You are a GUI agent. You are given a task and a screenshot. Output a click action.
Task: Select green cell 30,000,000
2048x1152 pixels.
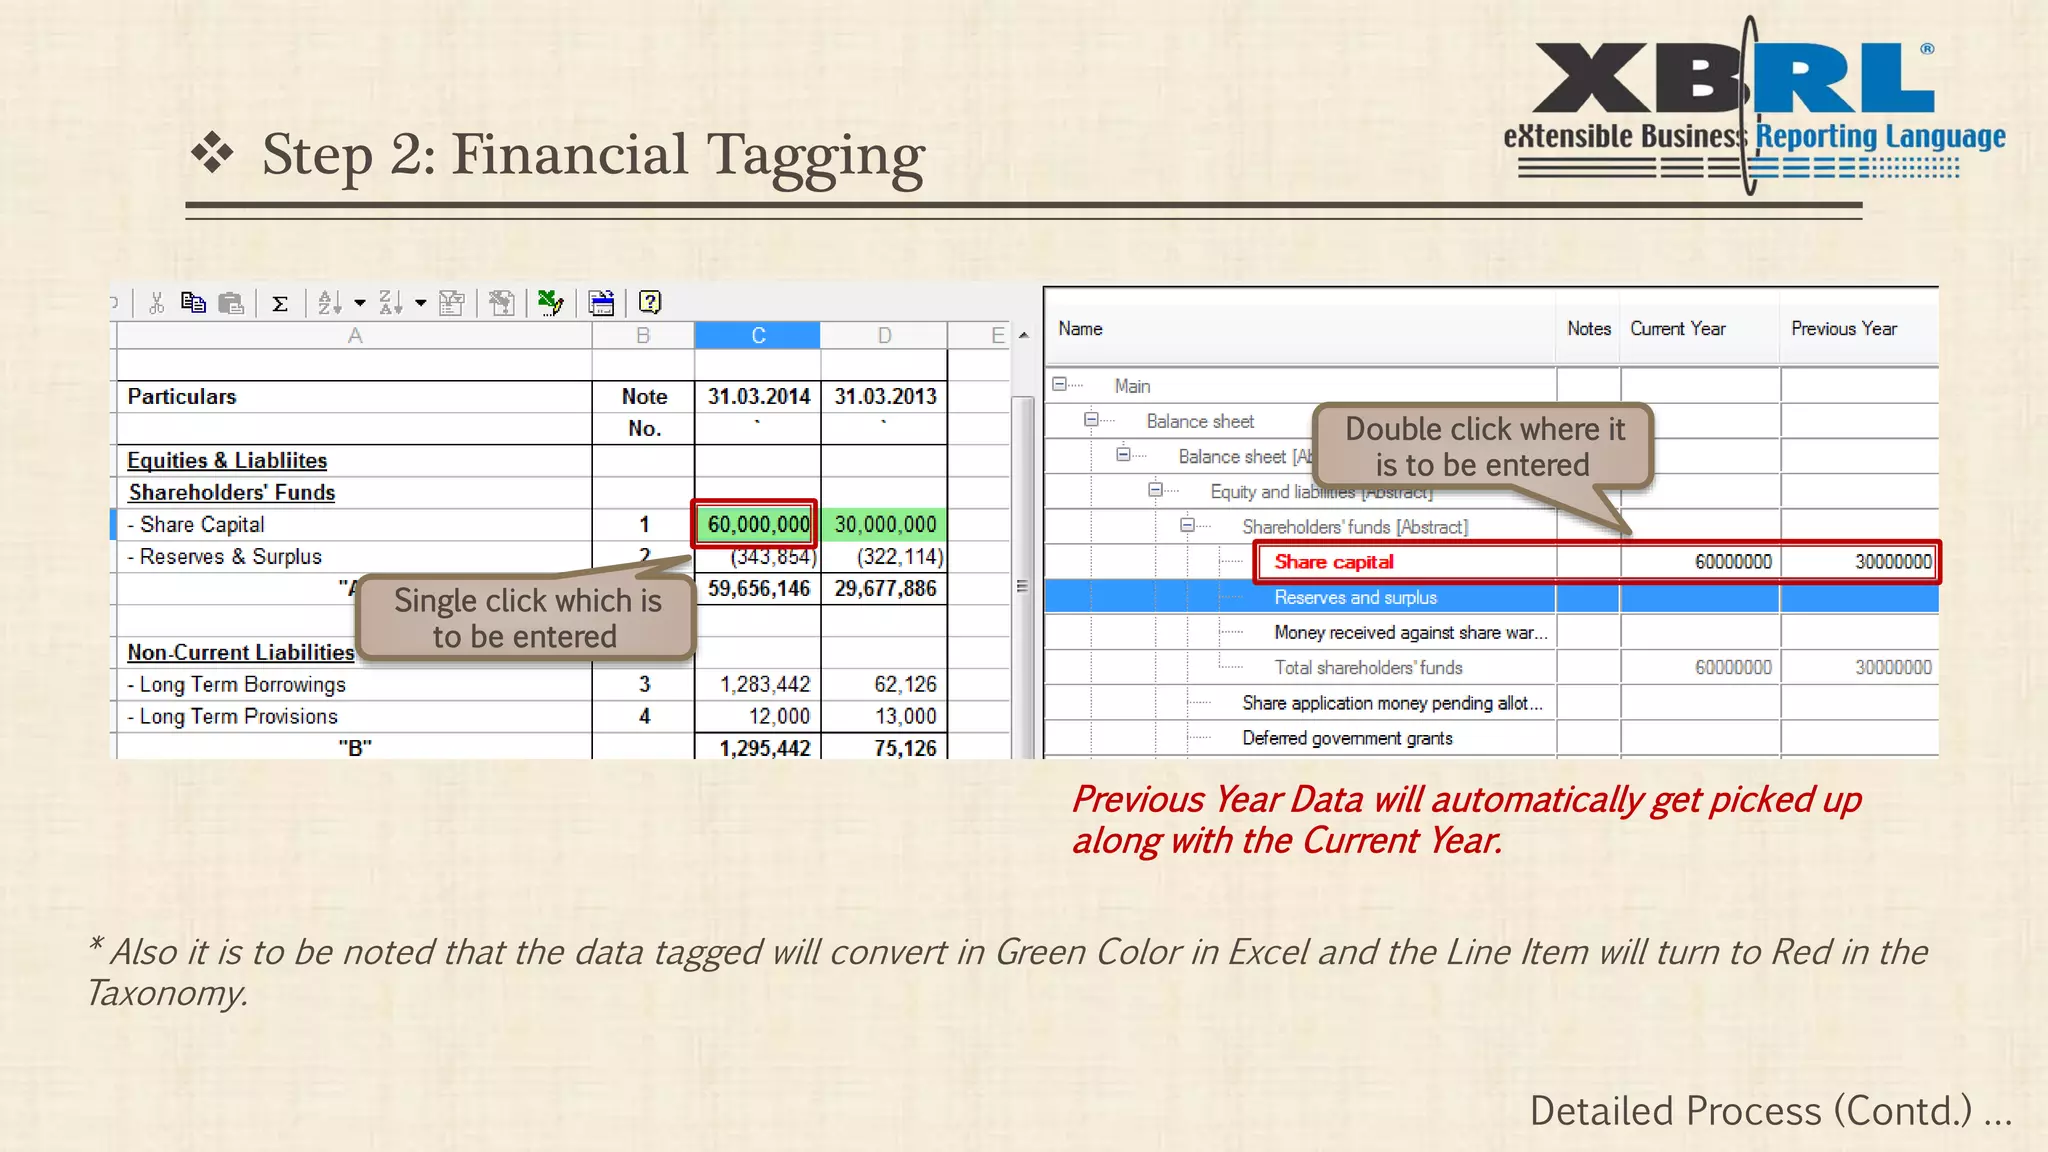point(885,524)
